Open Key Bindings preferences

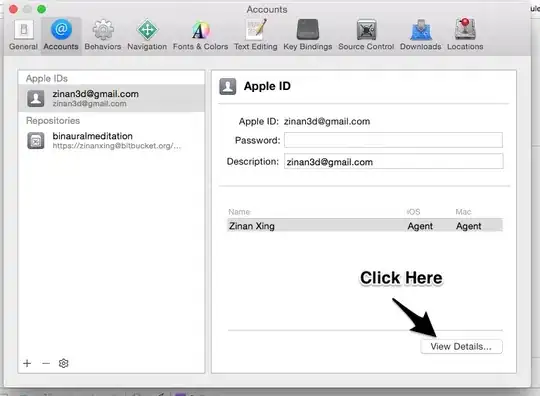pyautogui.click(x=308, y=35)
